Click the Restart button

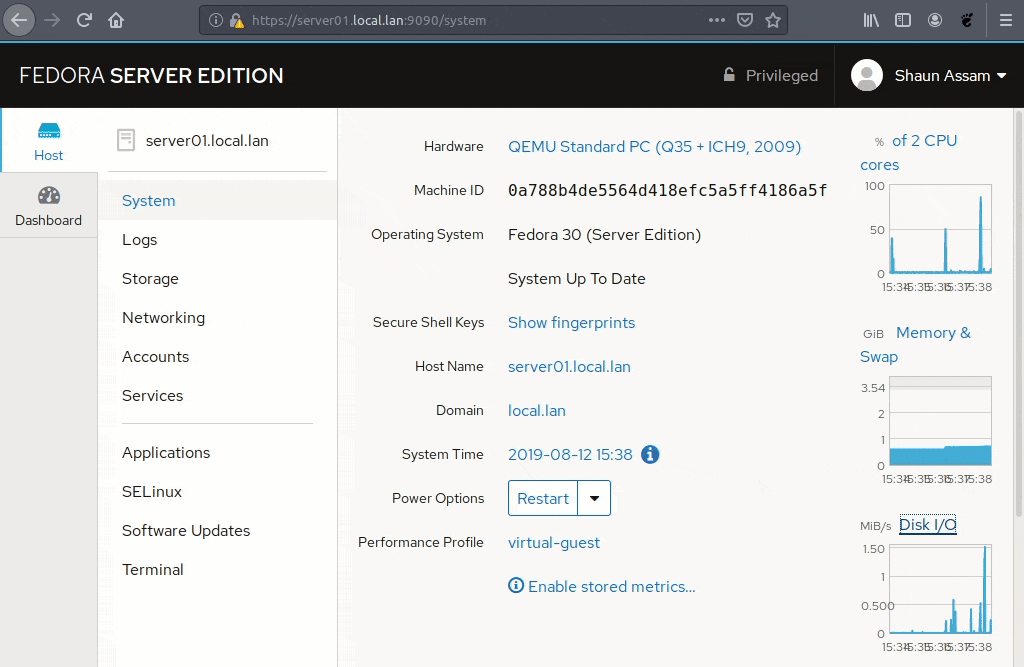click(543, 498)
